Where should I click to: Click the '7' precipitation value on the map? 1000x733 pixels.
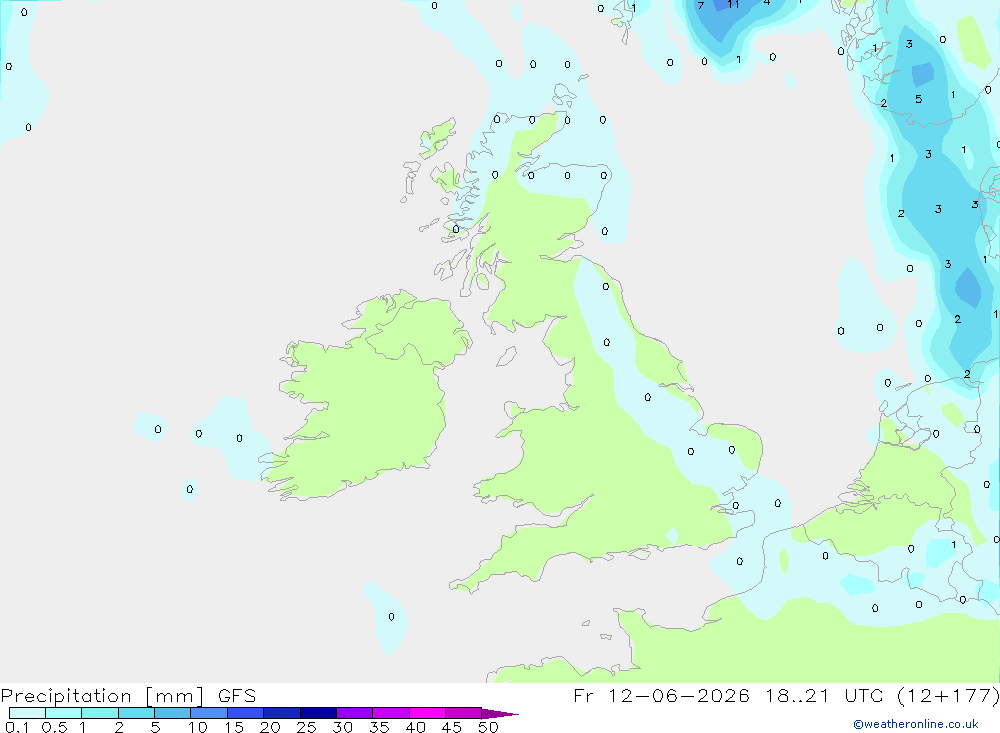[700, 6]
